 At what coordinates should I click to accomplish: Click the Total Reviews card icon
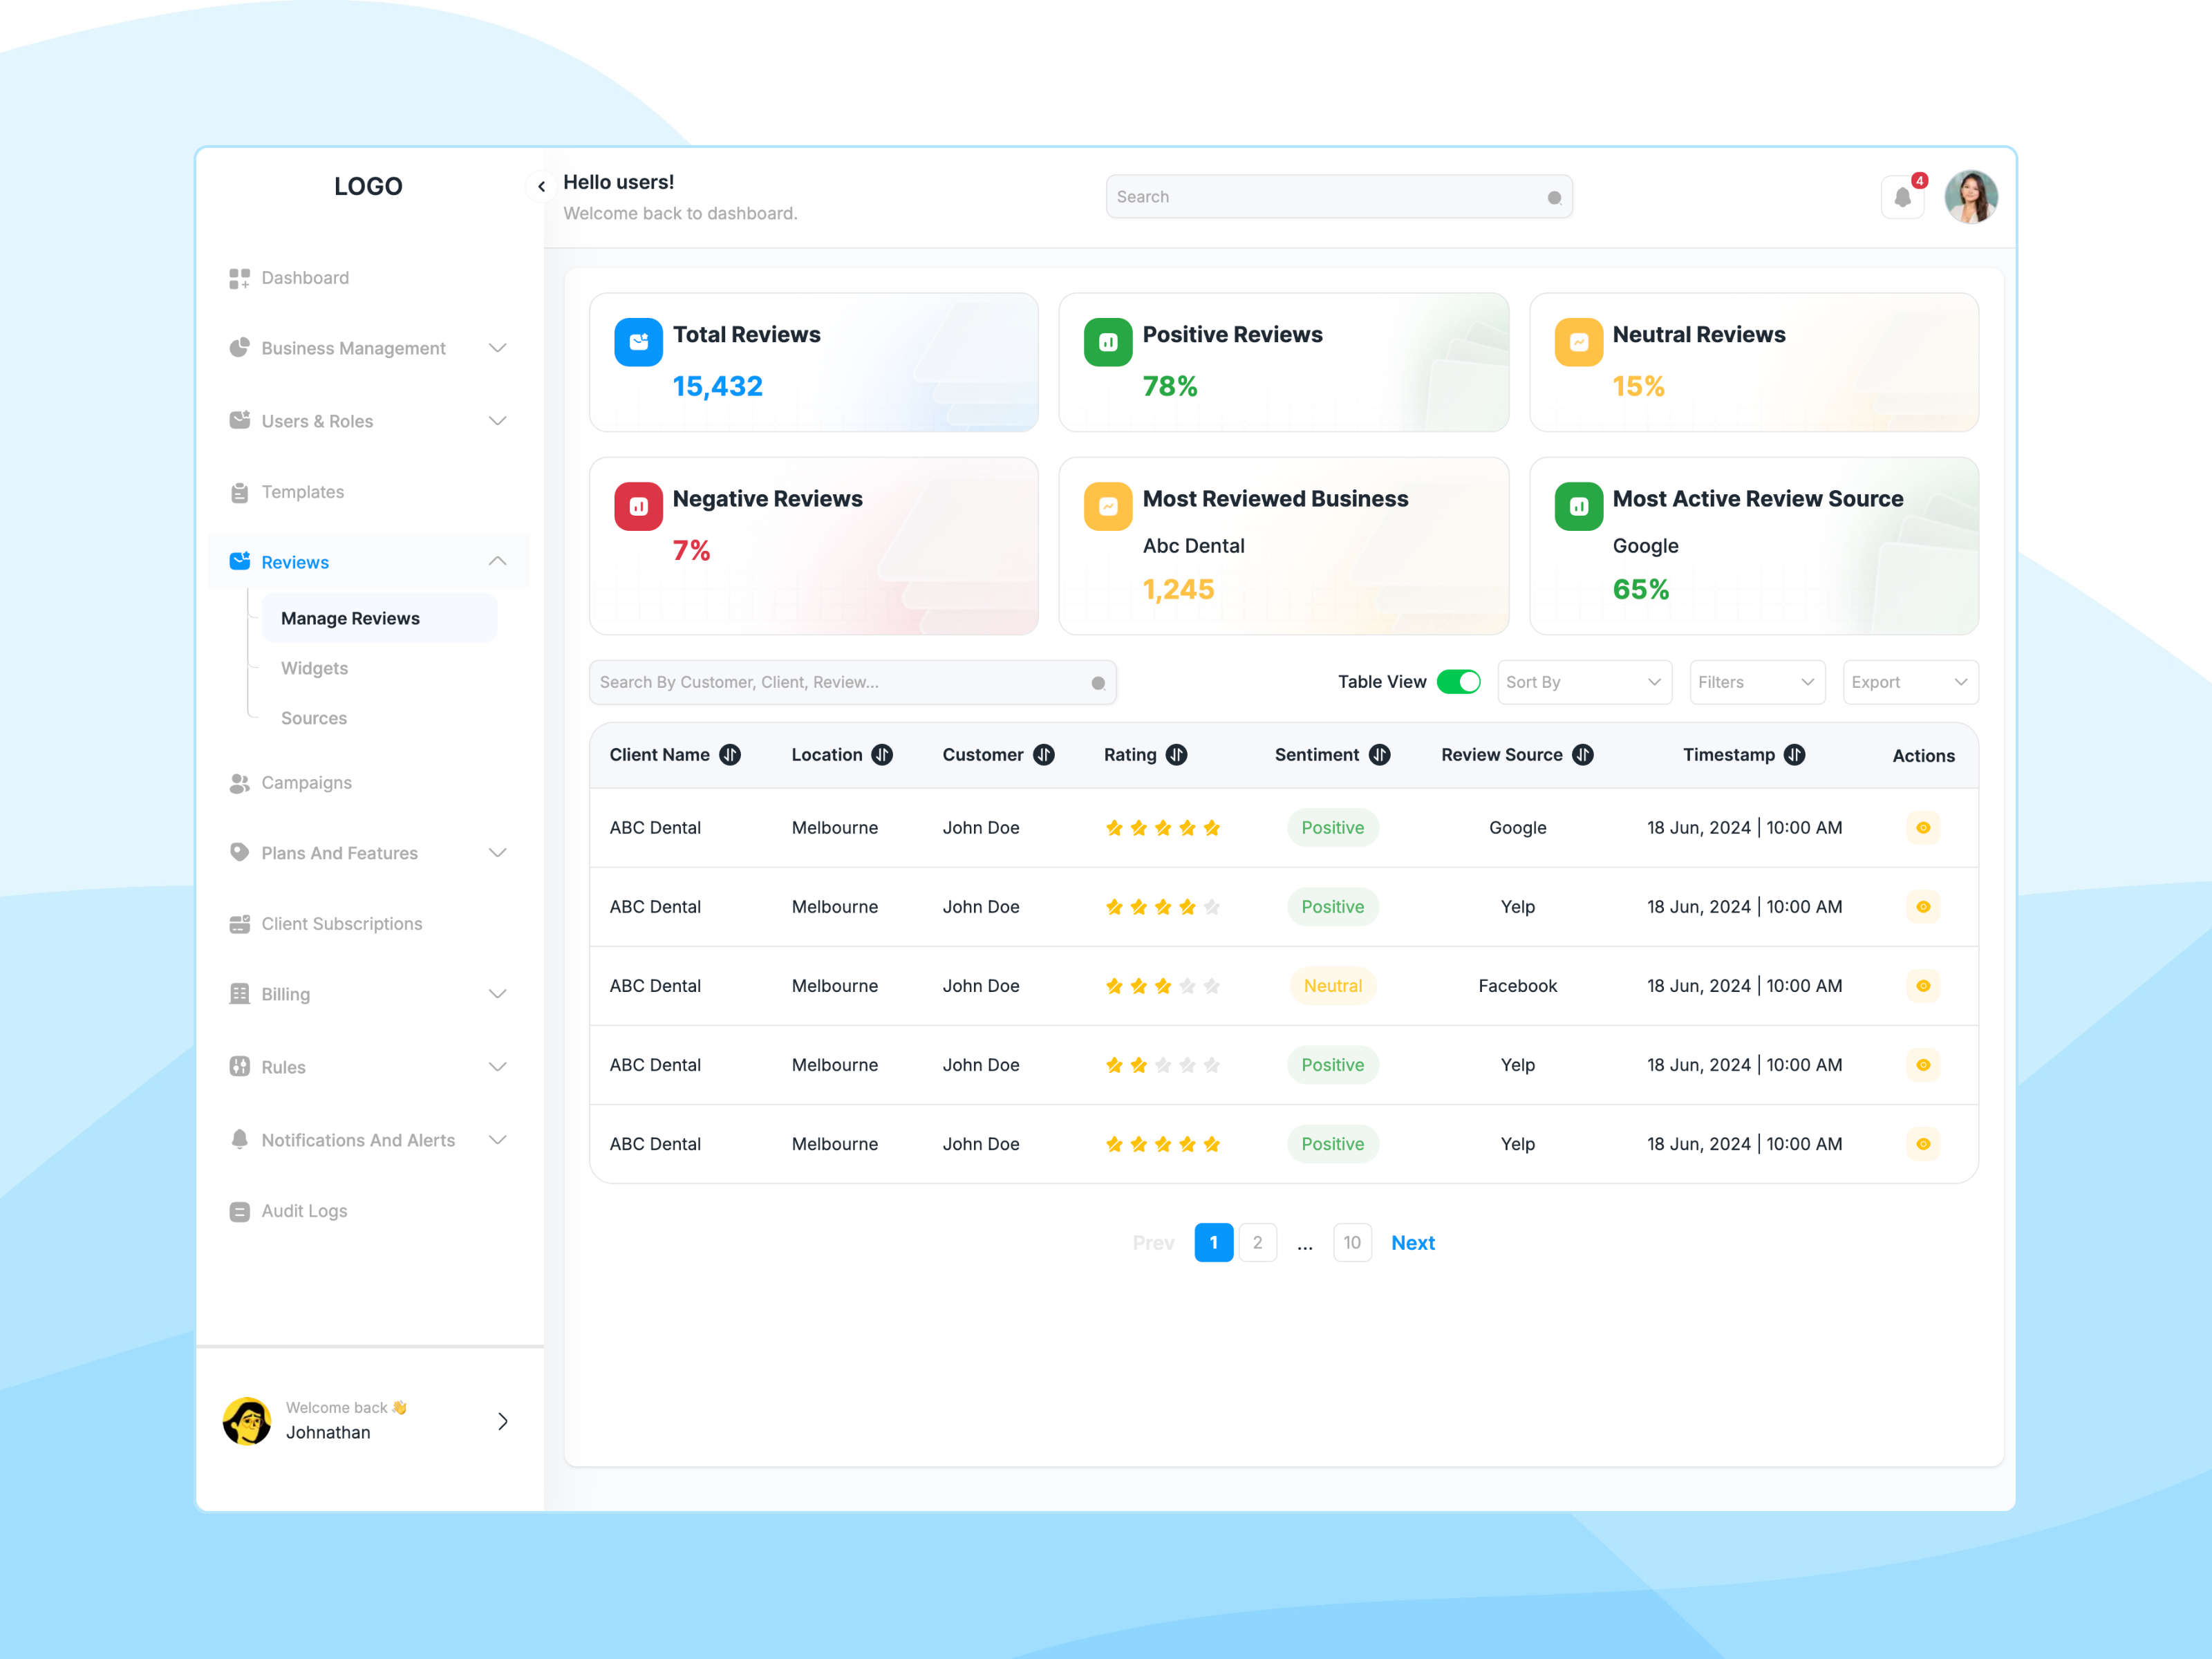click(x=638, y=342)
